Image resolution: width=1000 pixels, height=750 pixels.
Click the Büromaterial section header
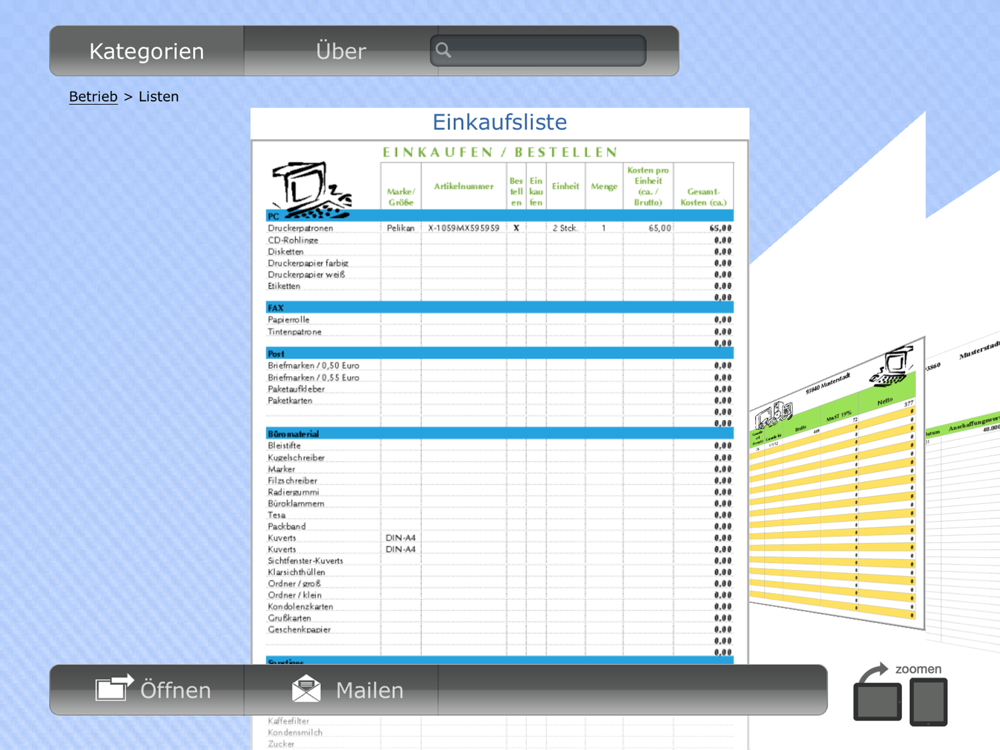[499, 434]
